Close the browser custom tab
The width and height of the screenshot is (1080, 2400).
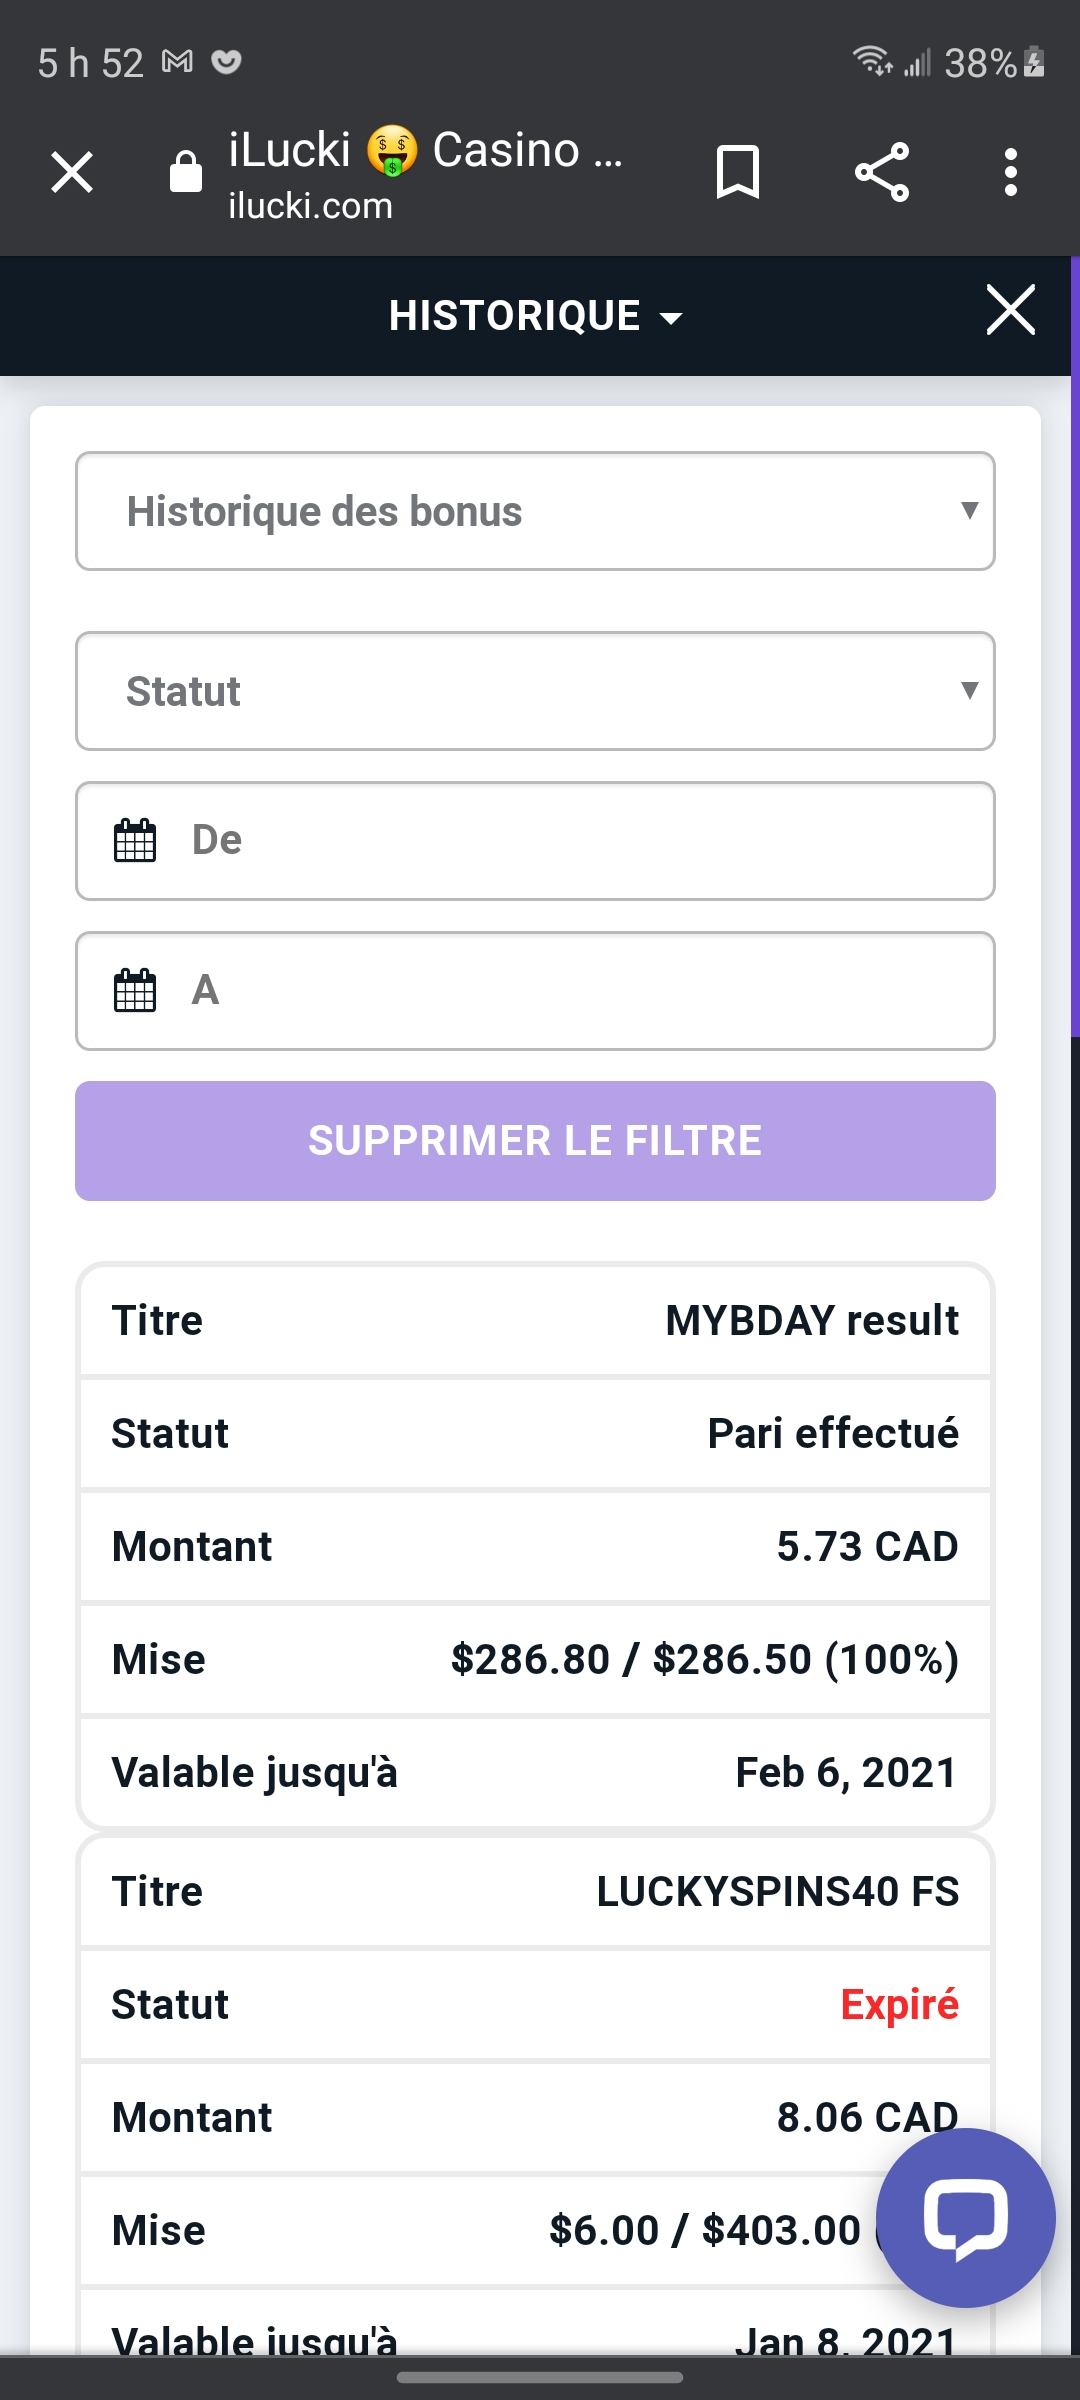(x=72, y=172)
